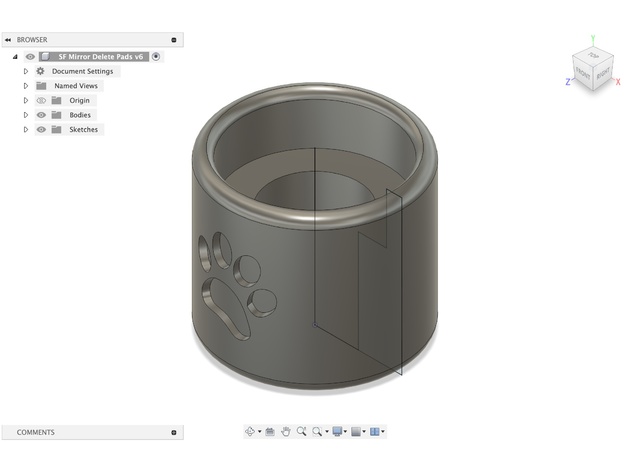Screen dimensions: 628x472
Task: Toggle visibility of the Origin folder
Action: click(41, 101)
